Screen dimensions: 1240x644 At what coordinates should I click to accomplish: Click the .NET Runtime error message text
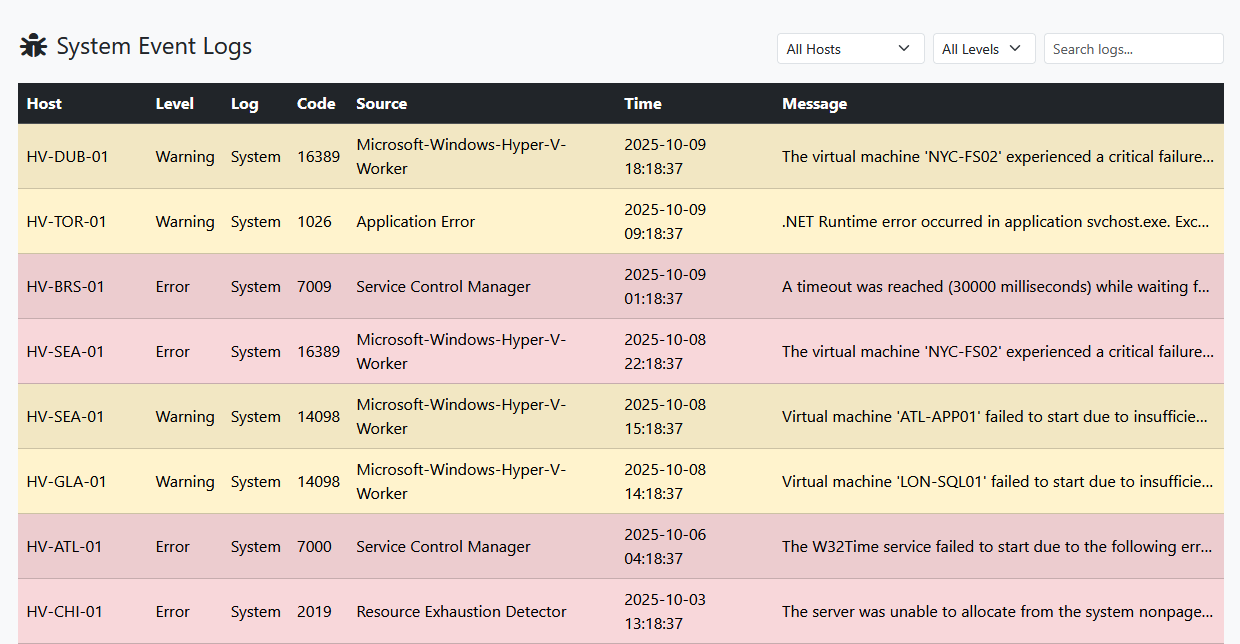tap(997, 222)
